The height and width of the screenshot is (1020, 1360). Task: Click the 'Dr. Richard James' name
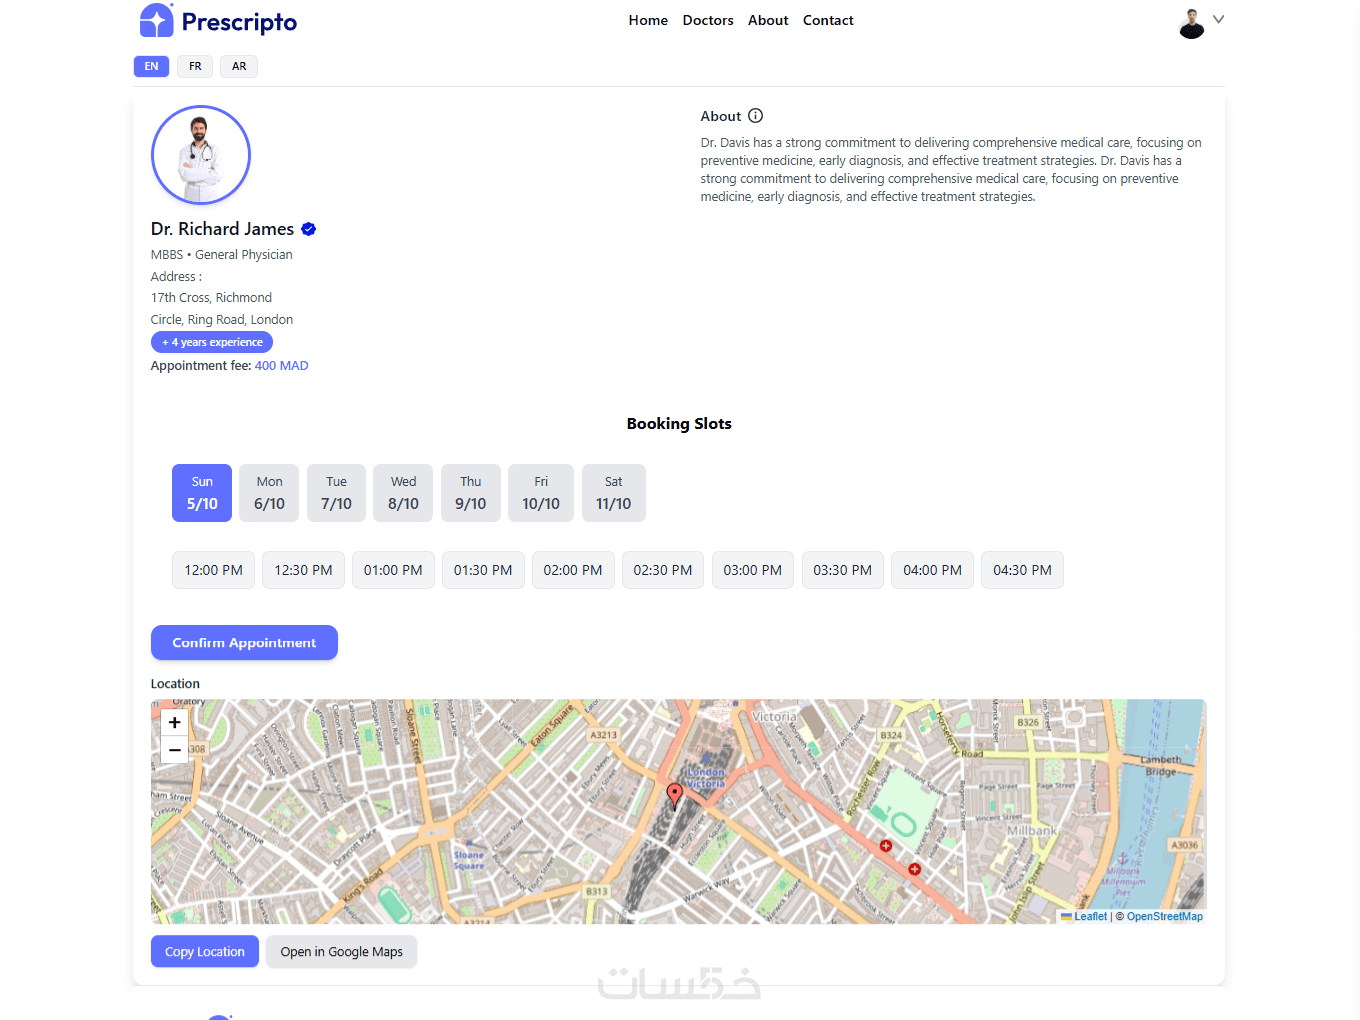tap(223, 229)
